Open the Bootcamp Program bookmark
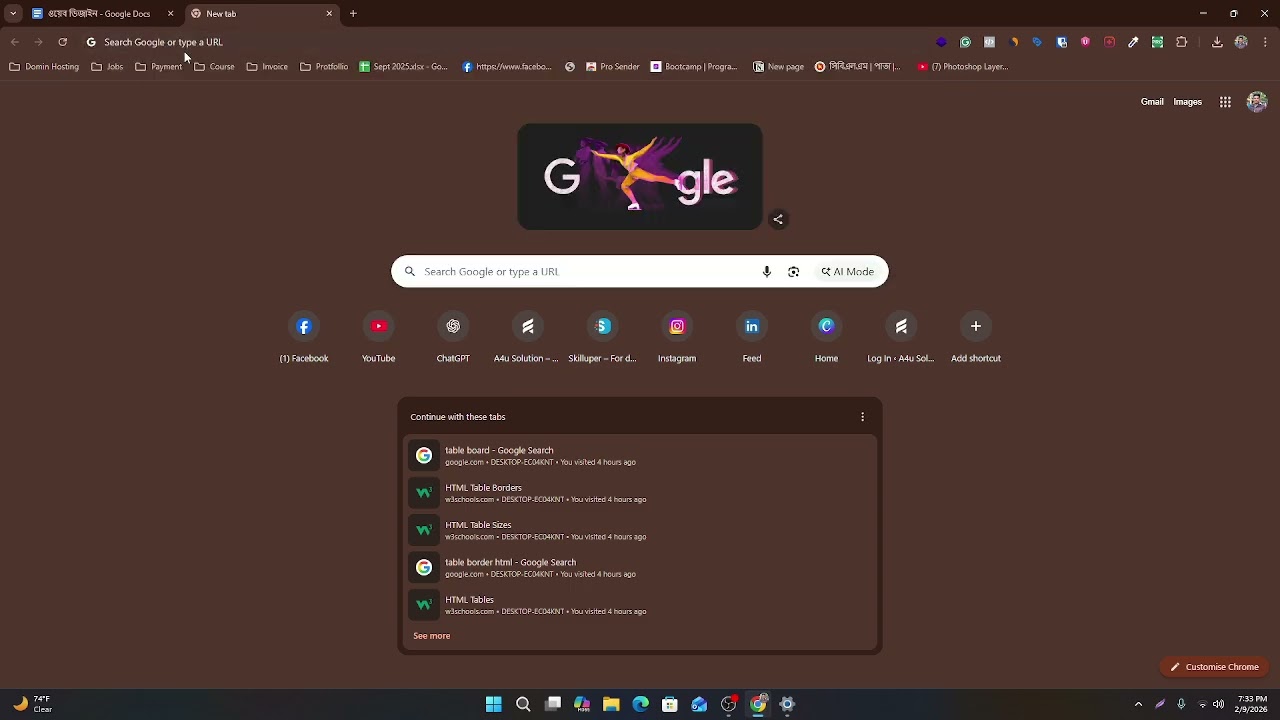Image resolution: width=1280 pixels, height=720 pixels. pos(694,67)
